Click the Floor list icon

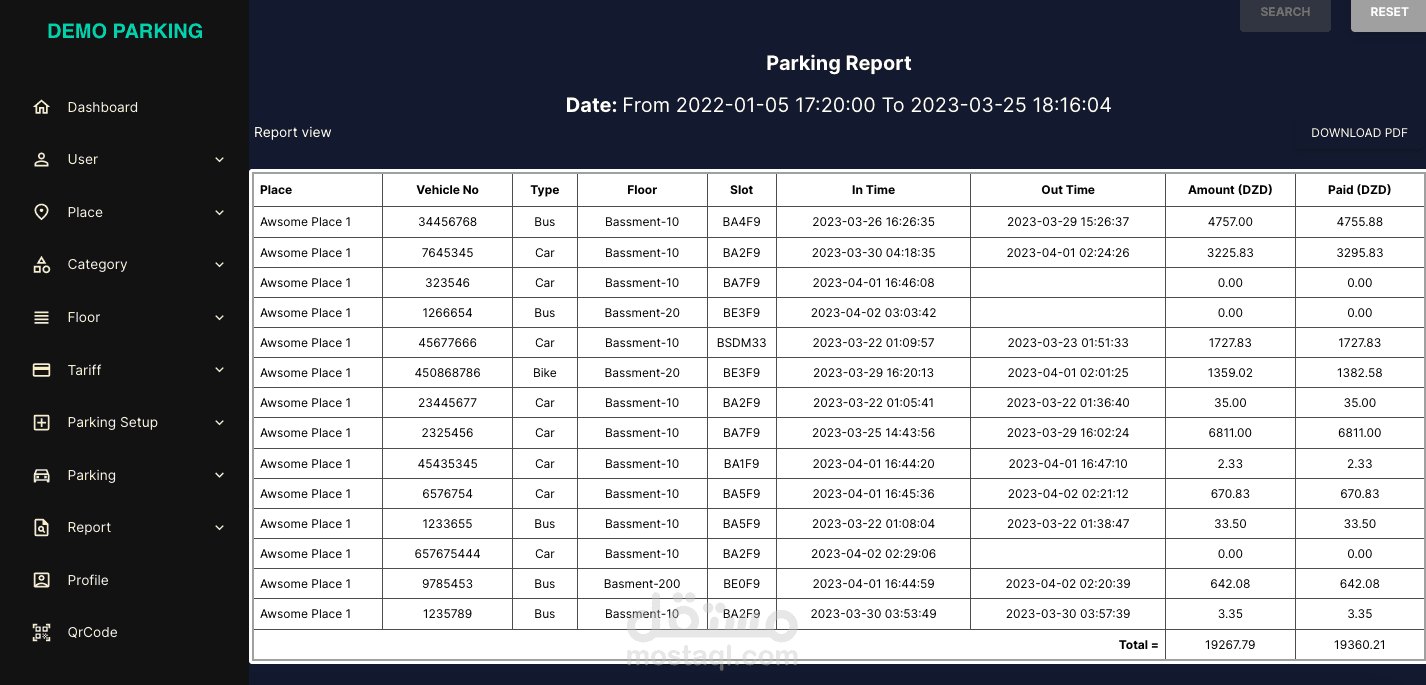tap(41, 317)
